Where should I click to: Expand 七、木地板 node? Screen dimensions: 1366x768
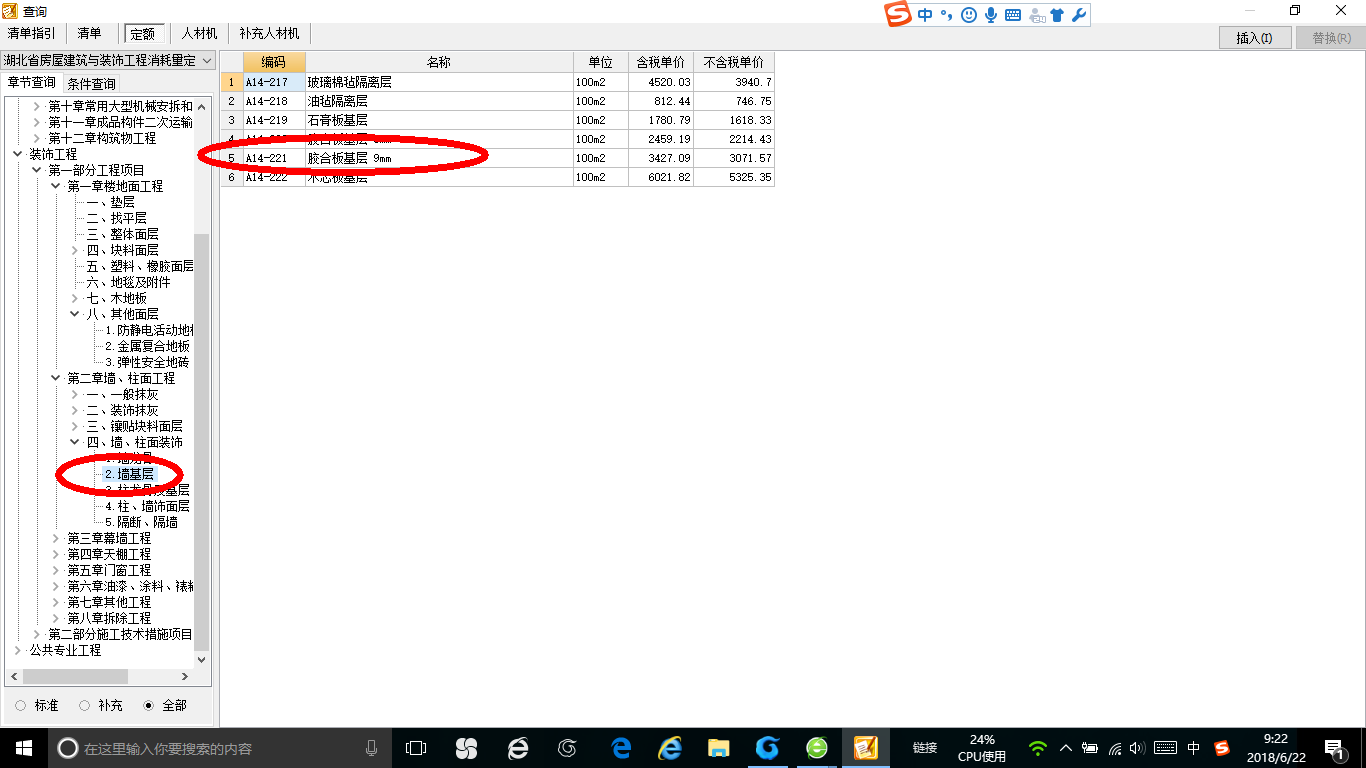[75, 298]
